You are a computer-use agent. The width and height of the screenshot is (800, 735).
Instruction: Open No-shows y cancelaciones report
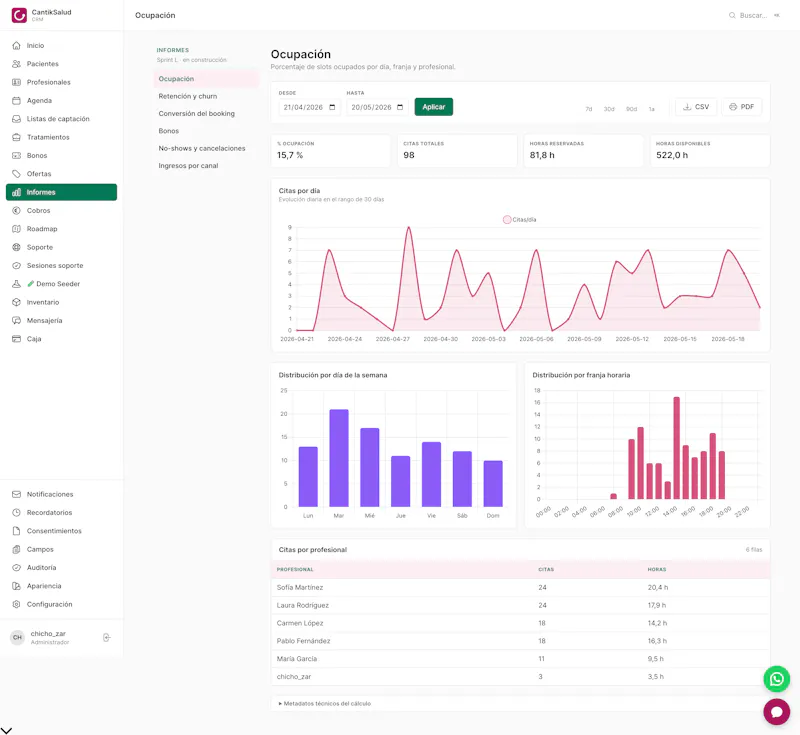point(206,148)
